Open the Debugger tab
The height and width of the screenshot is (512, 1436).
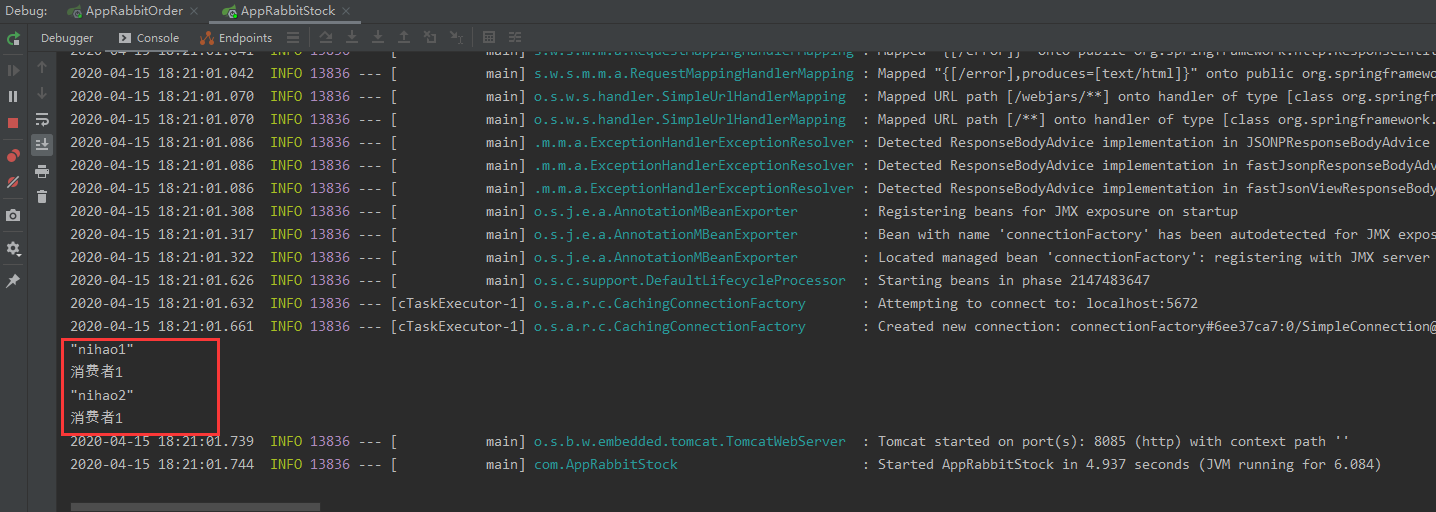tap(67, 38)
